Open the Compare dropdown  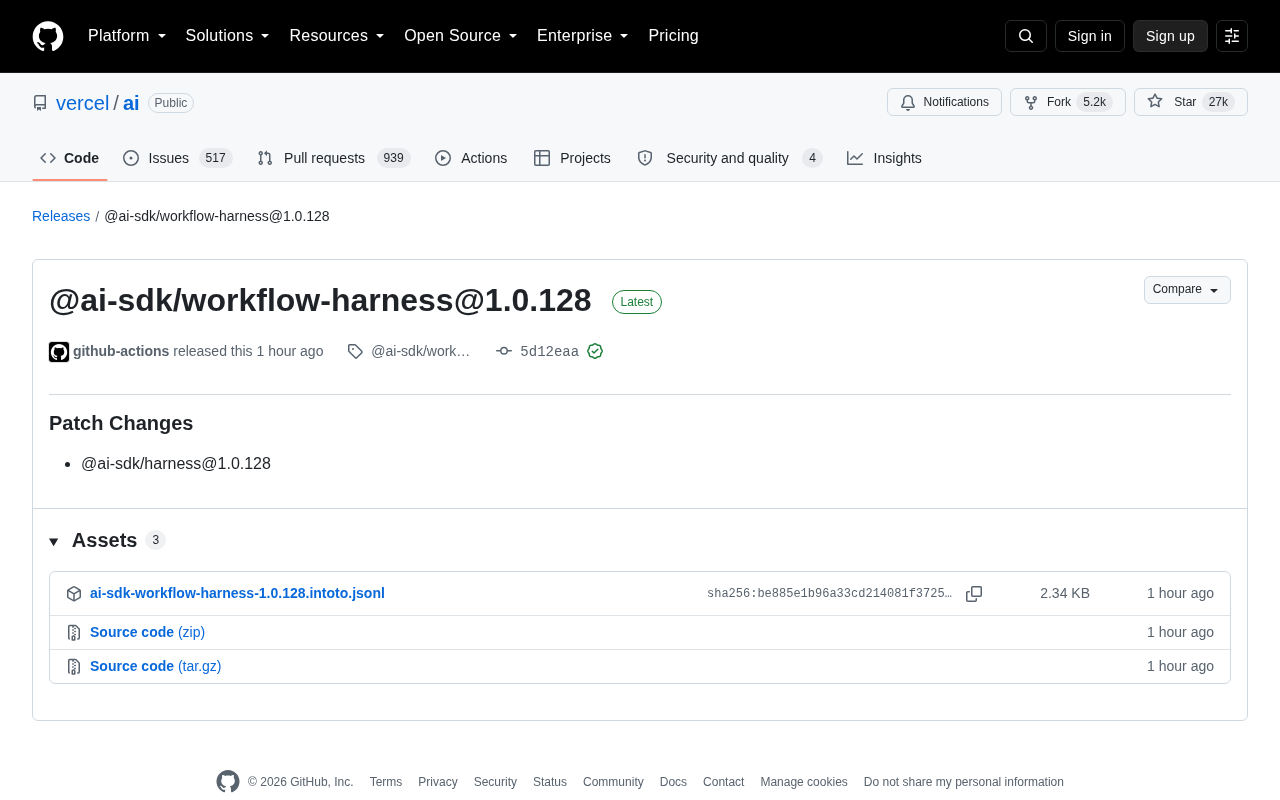tap(1187, 290)
